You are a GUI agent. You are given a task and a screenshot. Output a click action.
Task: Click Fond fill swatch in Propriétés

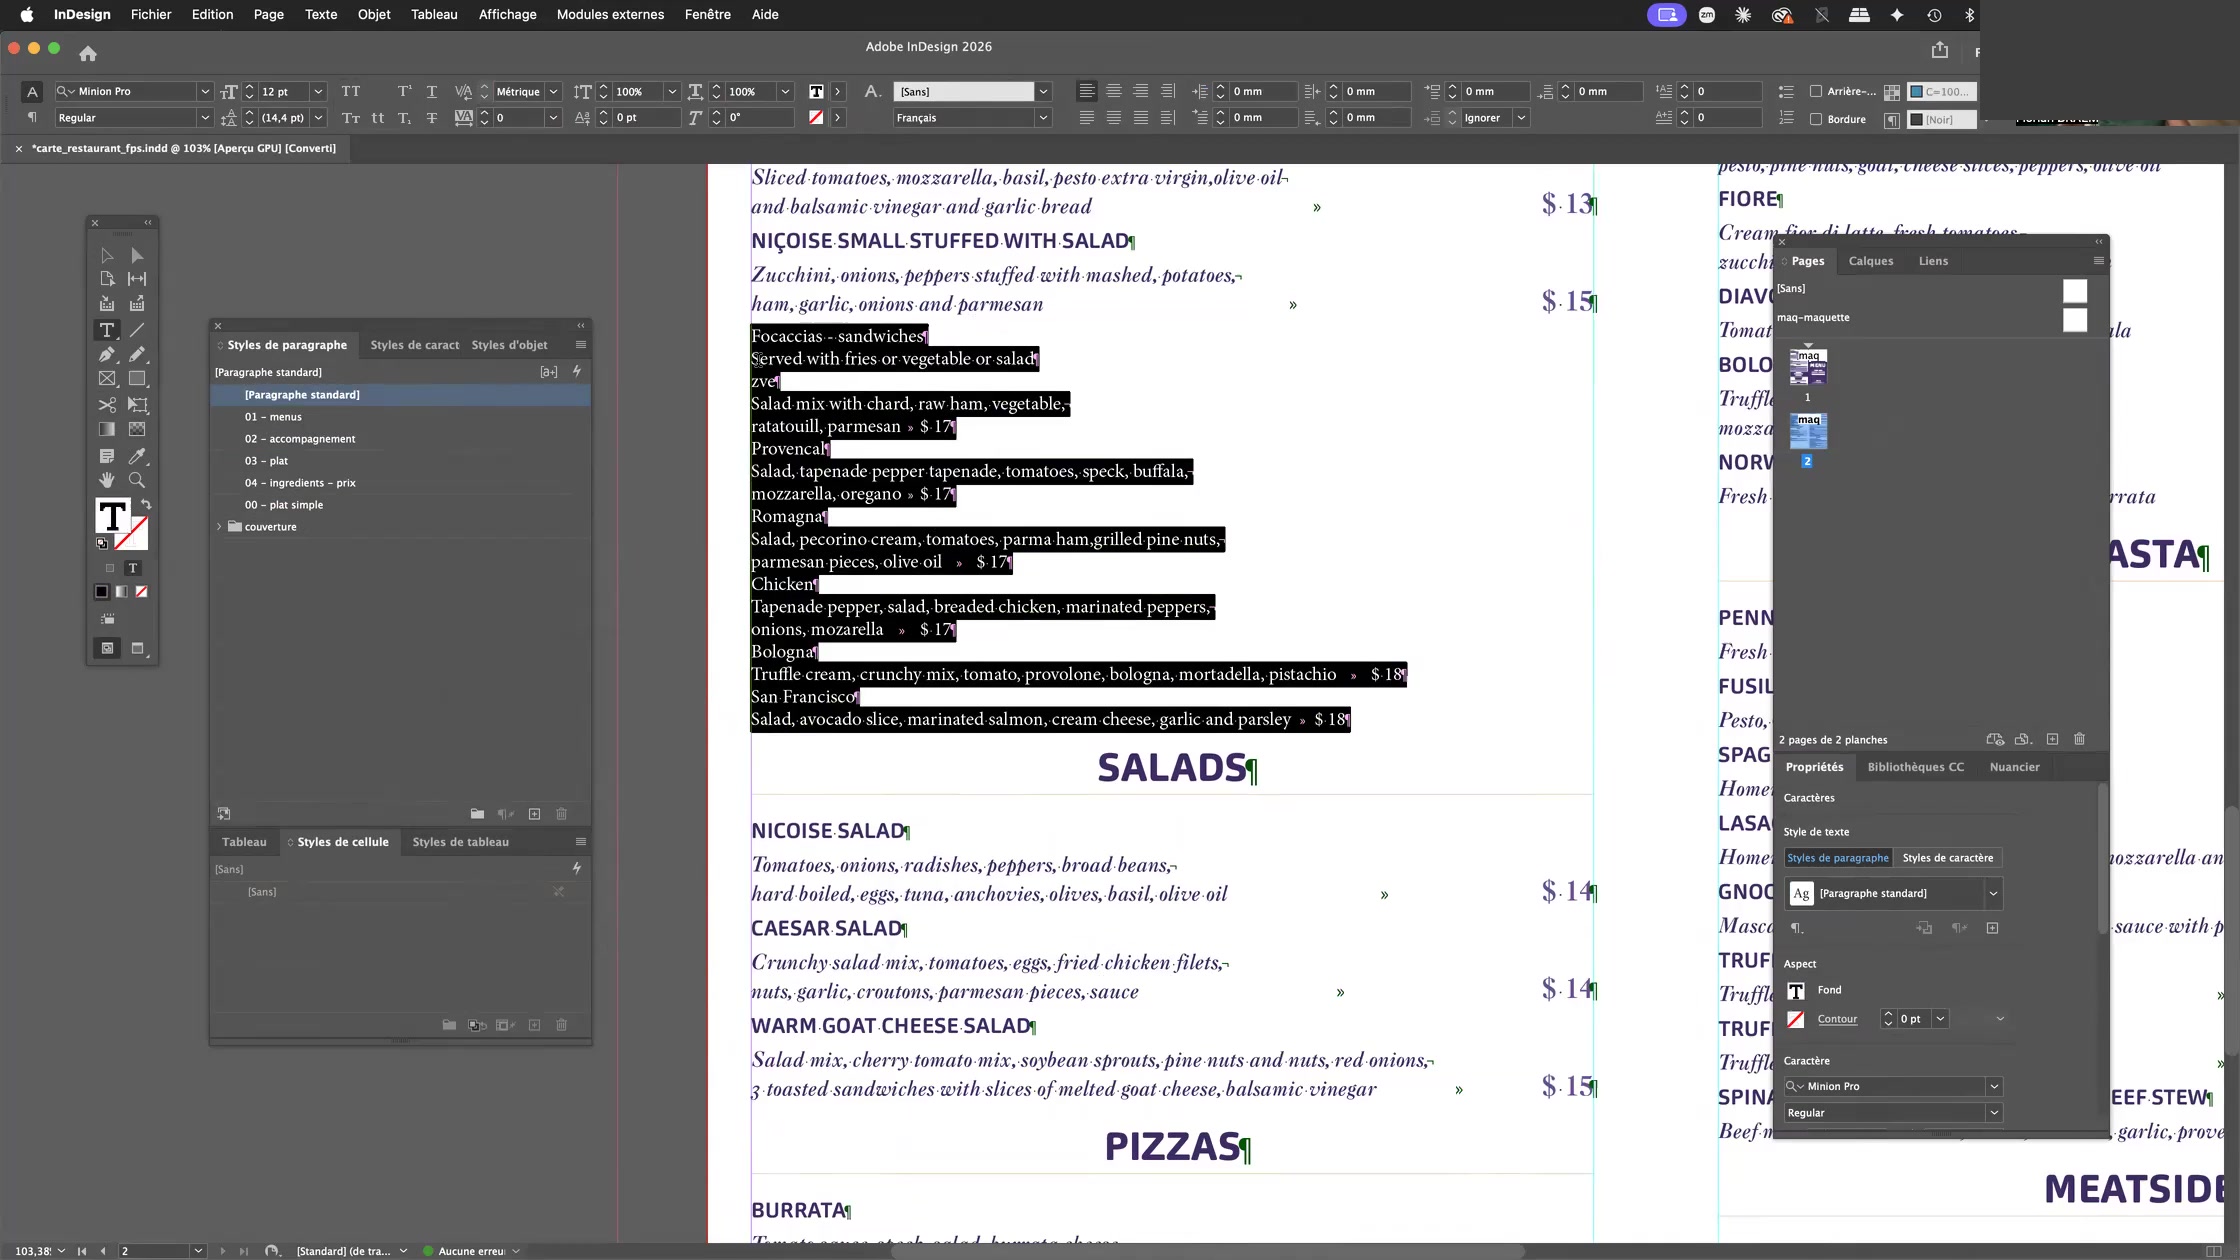(1796, 991)
